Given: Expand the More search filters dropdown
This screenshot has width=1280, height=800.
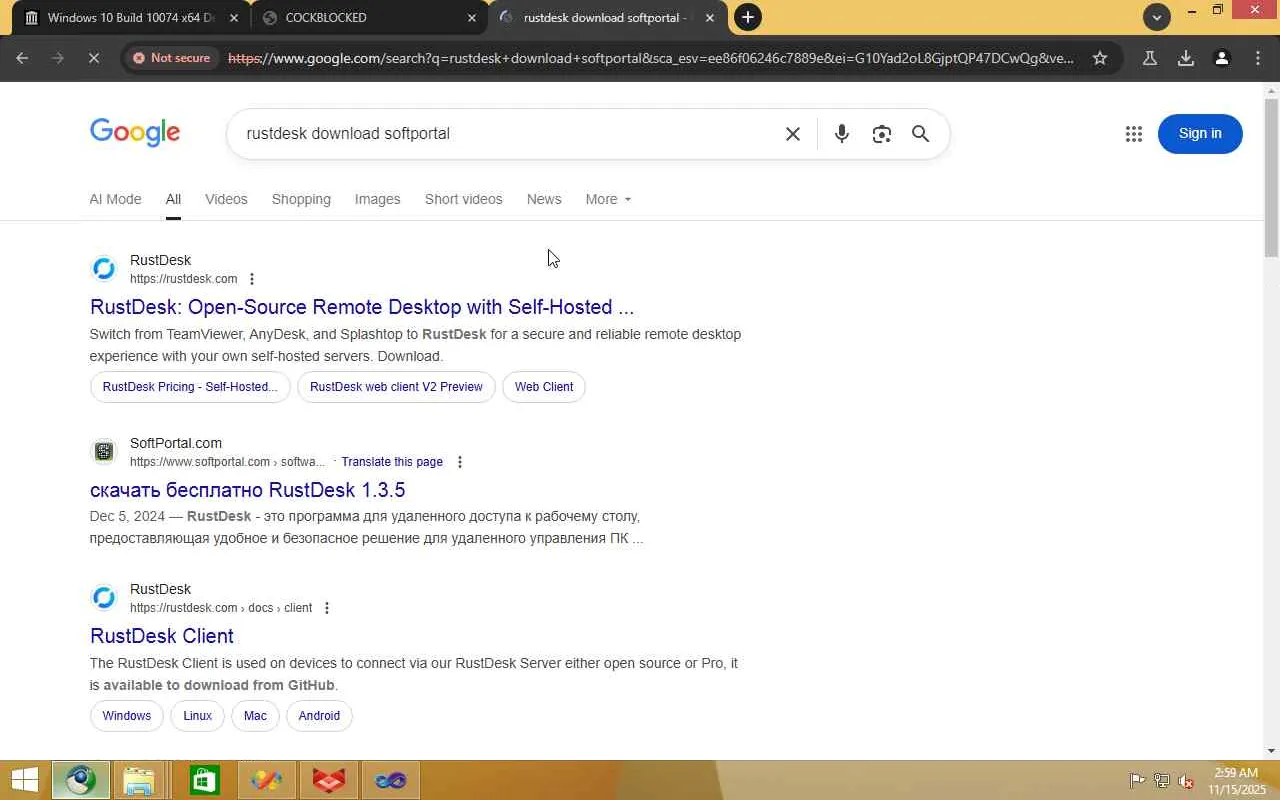Looking at the screenshot, I should tap(608, 199).
